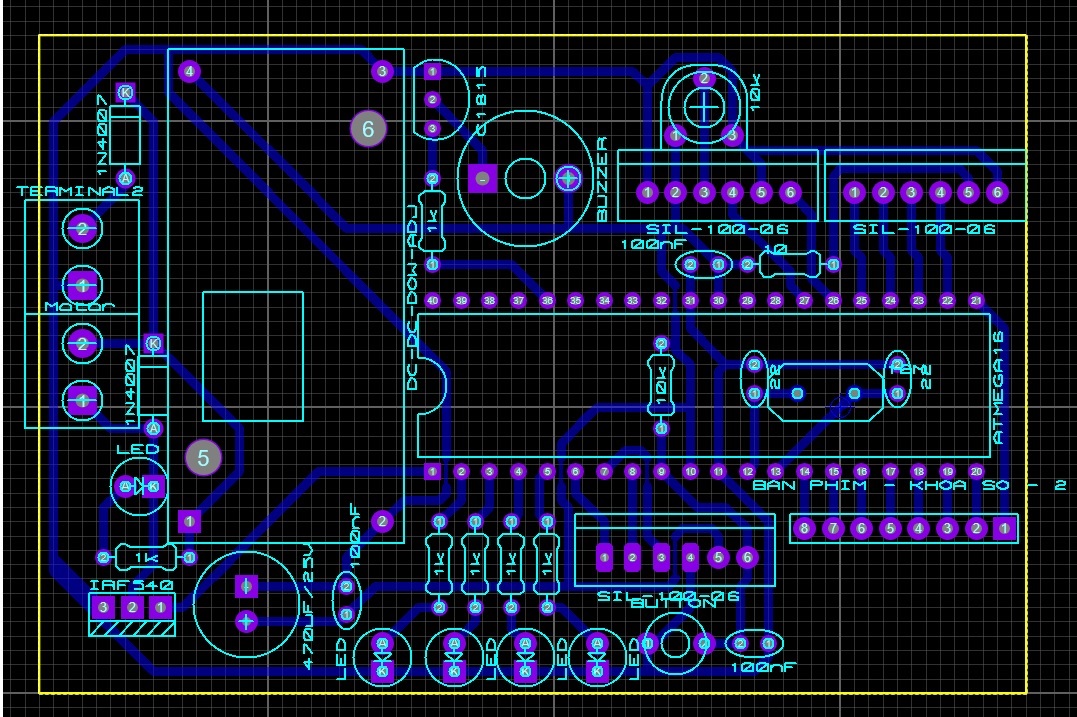Select the DC-DC-DOW-ADJ module label
The height and width of the screenshot is (717, 1077).
[412, 297]
